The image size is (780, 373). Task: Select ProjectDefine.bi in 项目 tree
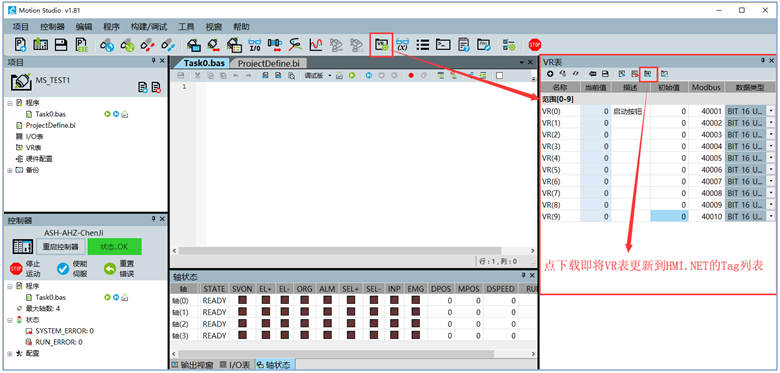click(x=50, y=125)
